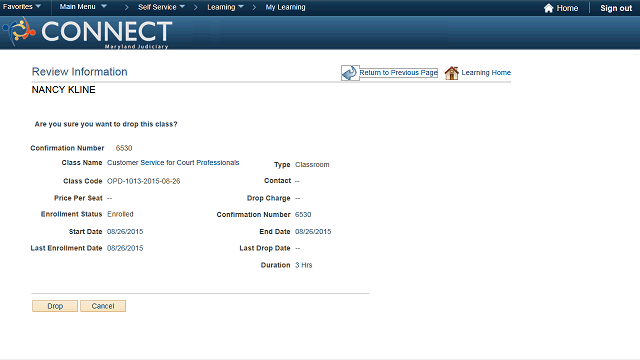Click the Home link in header

pyautogui.click(x=567, y=8)
